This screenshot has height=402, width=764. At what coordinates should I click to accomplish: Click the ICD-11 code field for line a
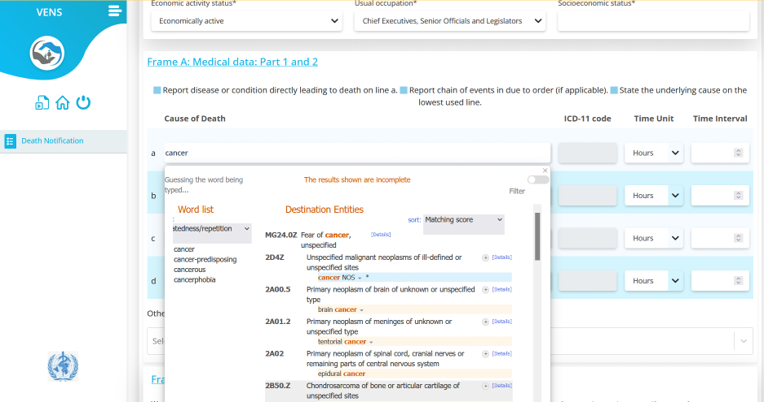pos(587,153)
